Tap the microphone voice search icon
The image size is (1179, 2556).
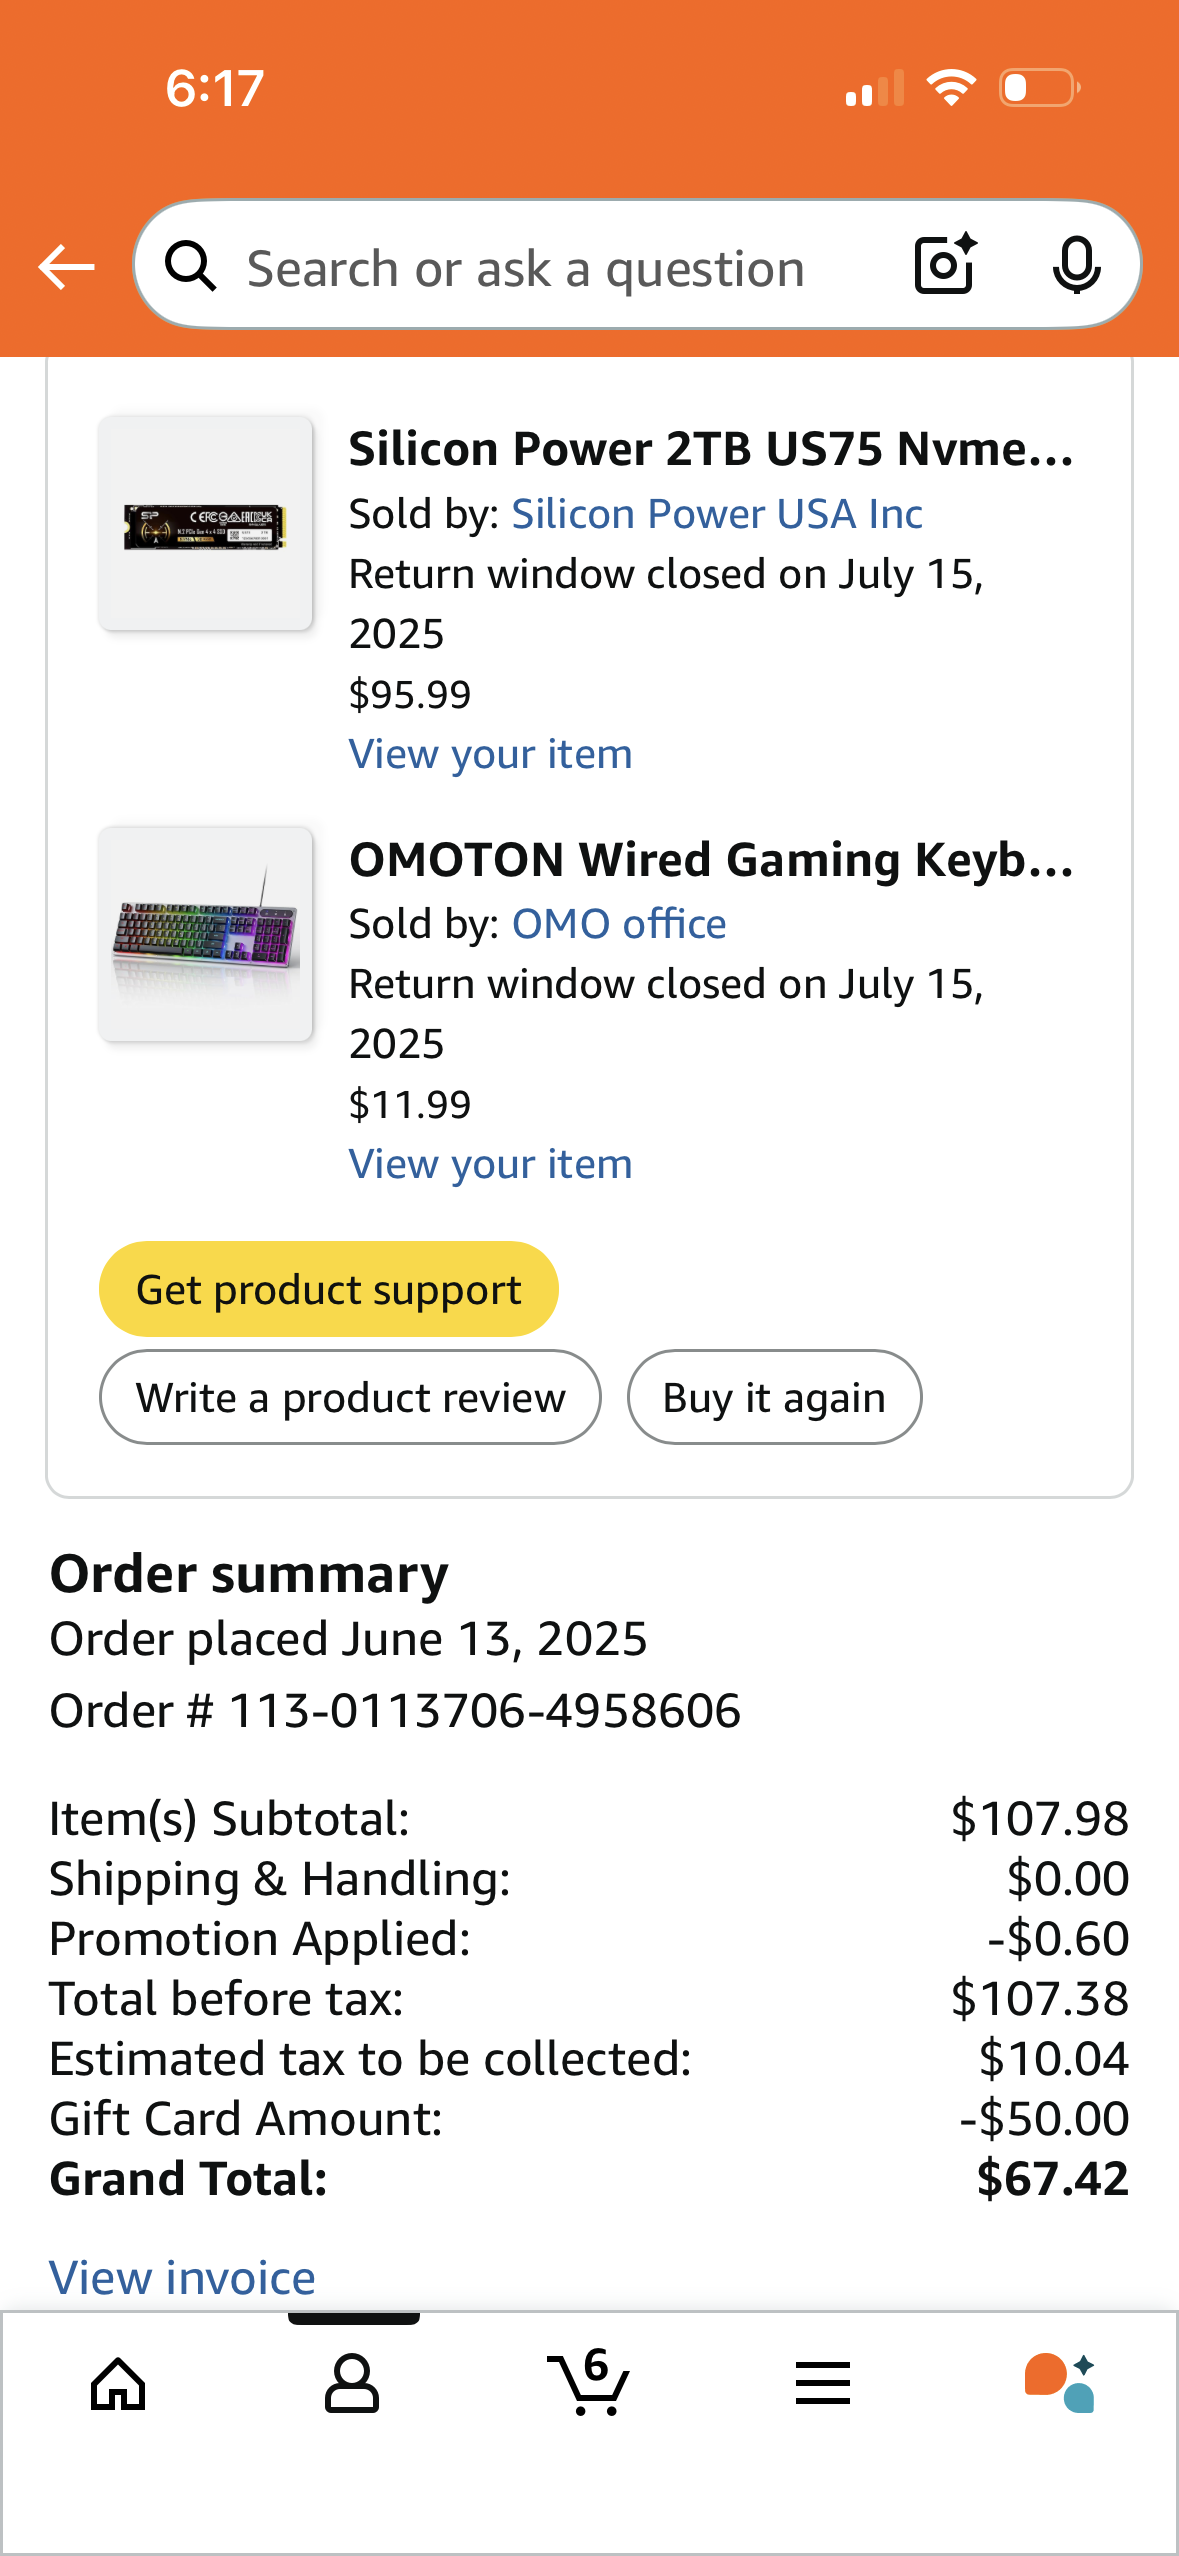[x=1076, y=265]
